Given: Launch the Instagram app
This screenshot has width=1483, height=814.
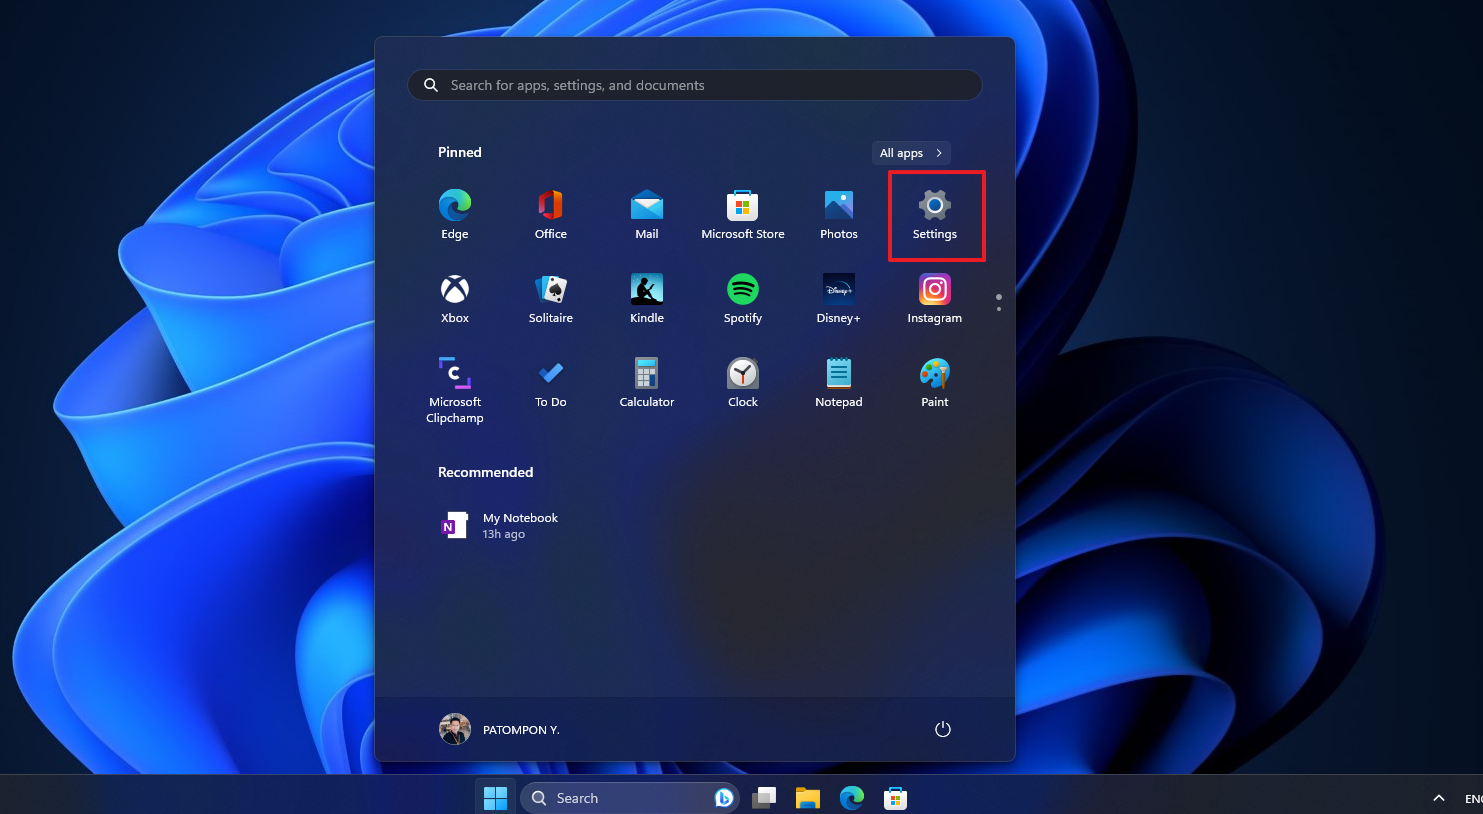Looking at the screenshot, I should [935, 298].
